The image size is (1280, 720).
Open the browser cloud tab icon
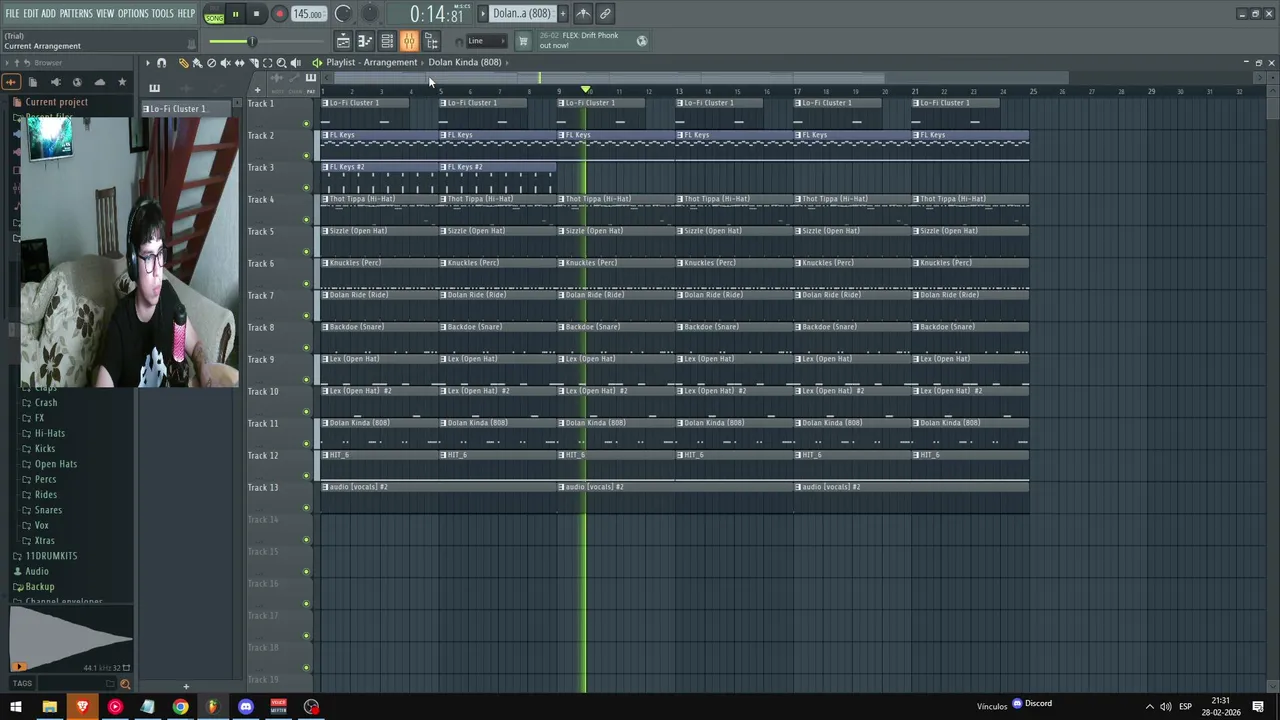(99, 82)
